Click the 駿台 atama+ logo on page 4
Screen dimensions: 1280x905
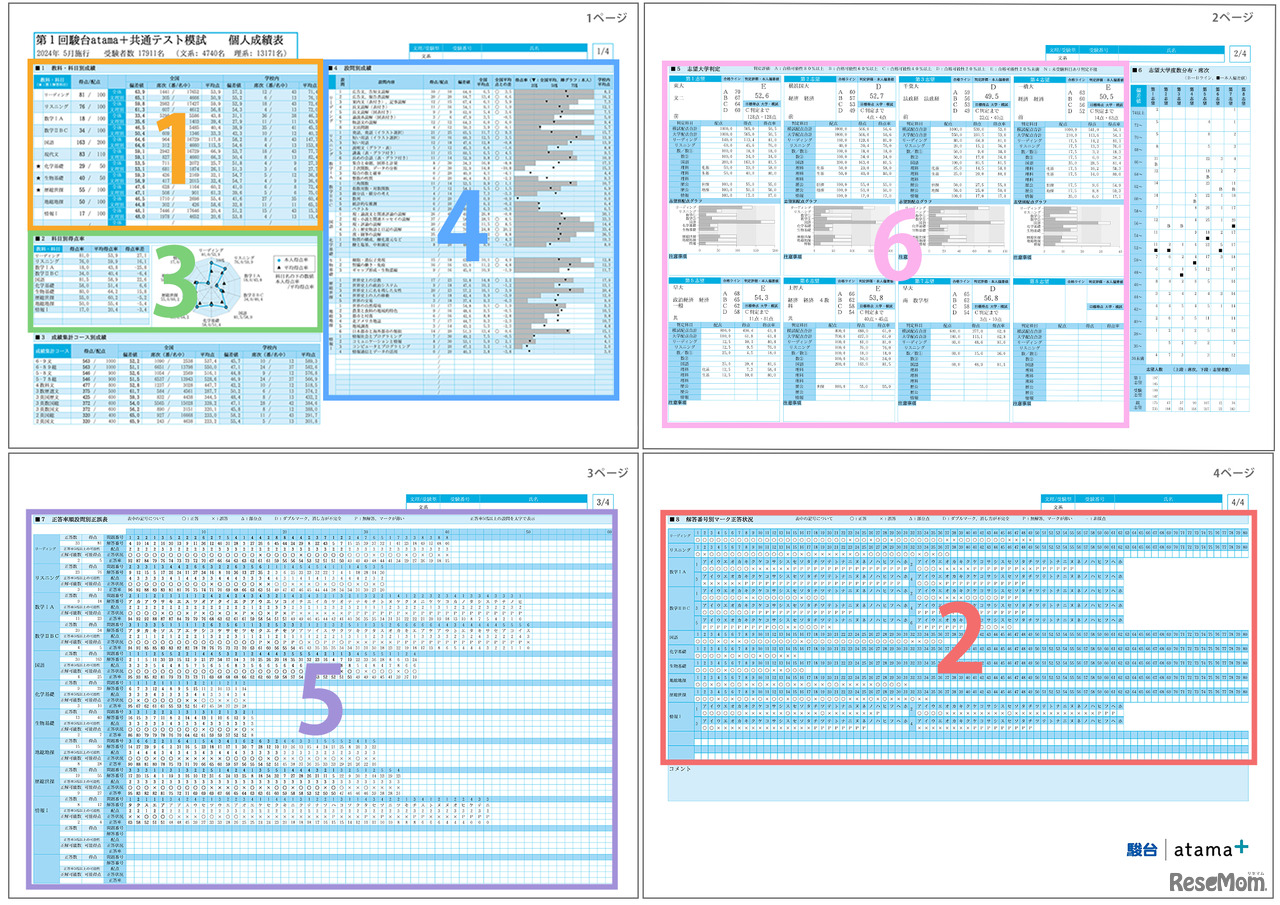1188,849
